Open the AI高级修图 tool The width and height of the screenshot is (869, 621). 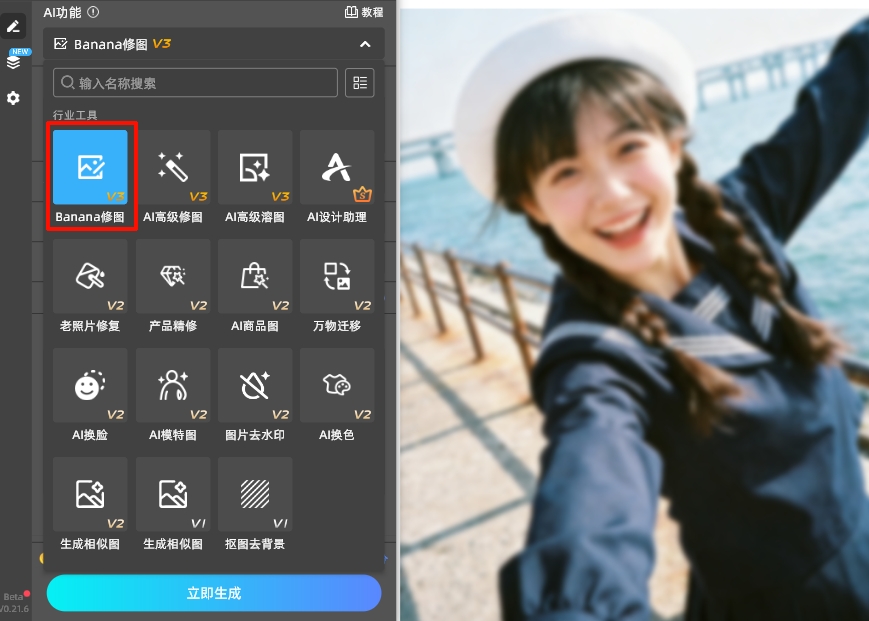coord(172,167)
